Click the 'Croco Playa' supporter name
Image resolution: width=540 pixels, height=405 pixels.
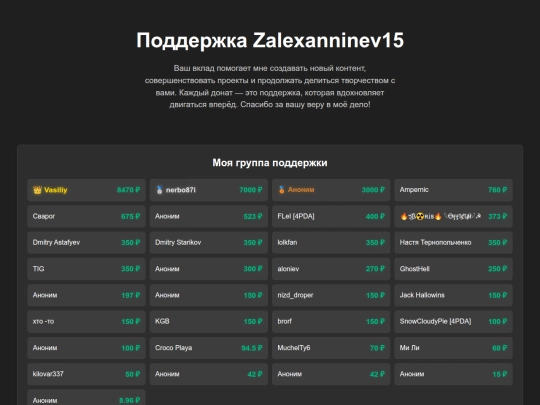point(174,348)
